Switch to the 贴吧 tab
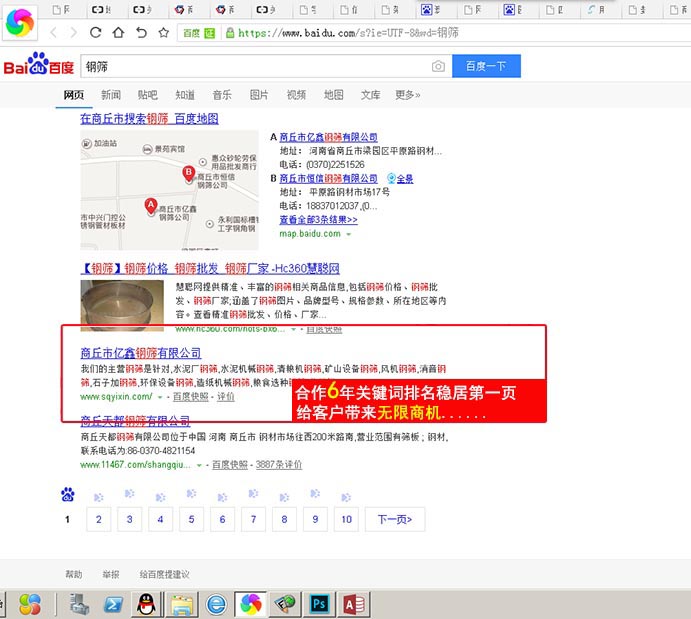The height and width of the screenshot is (619, 691). (148, 95)
